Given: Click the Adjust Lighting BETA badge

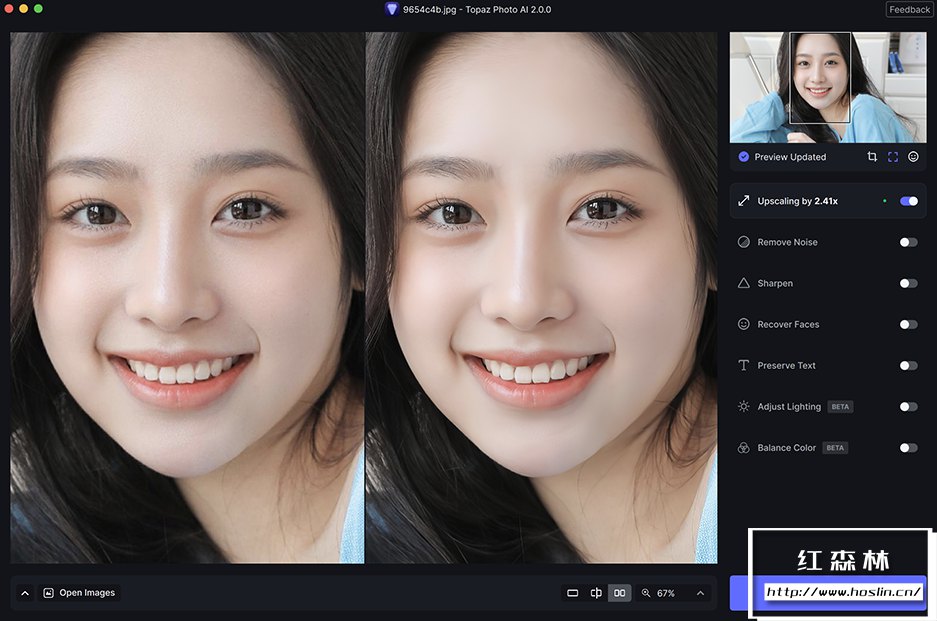Looking at the screenshot, I should point(840,406).
